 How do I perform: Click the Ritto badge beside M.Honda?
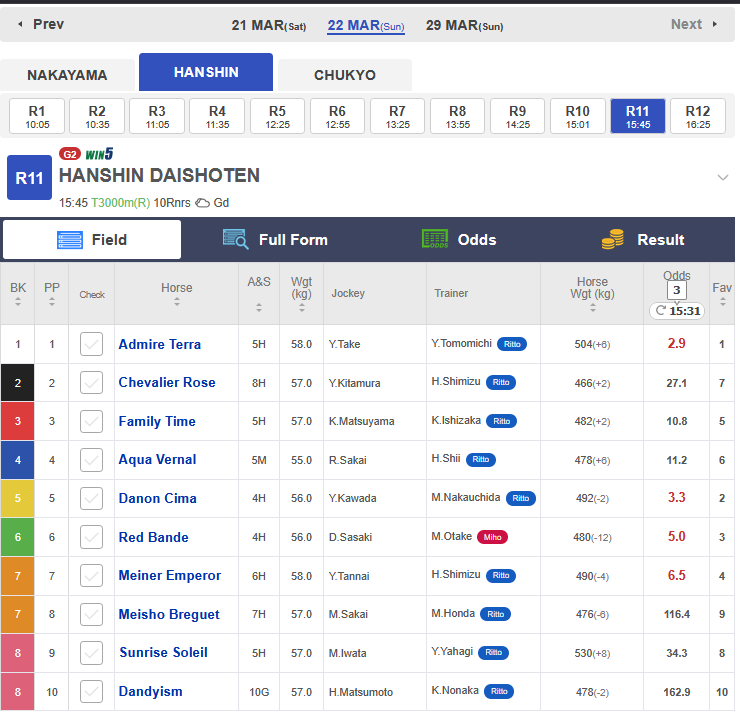(x=495, y=614)
